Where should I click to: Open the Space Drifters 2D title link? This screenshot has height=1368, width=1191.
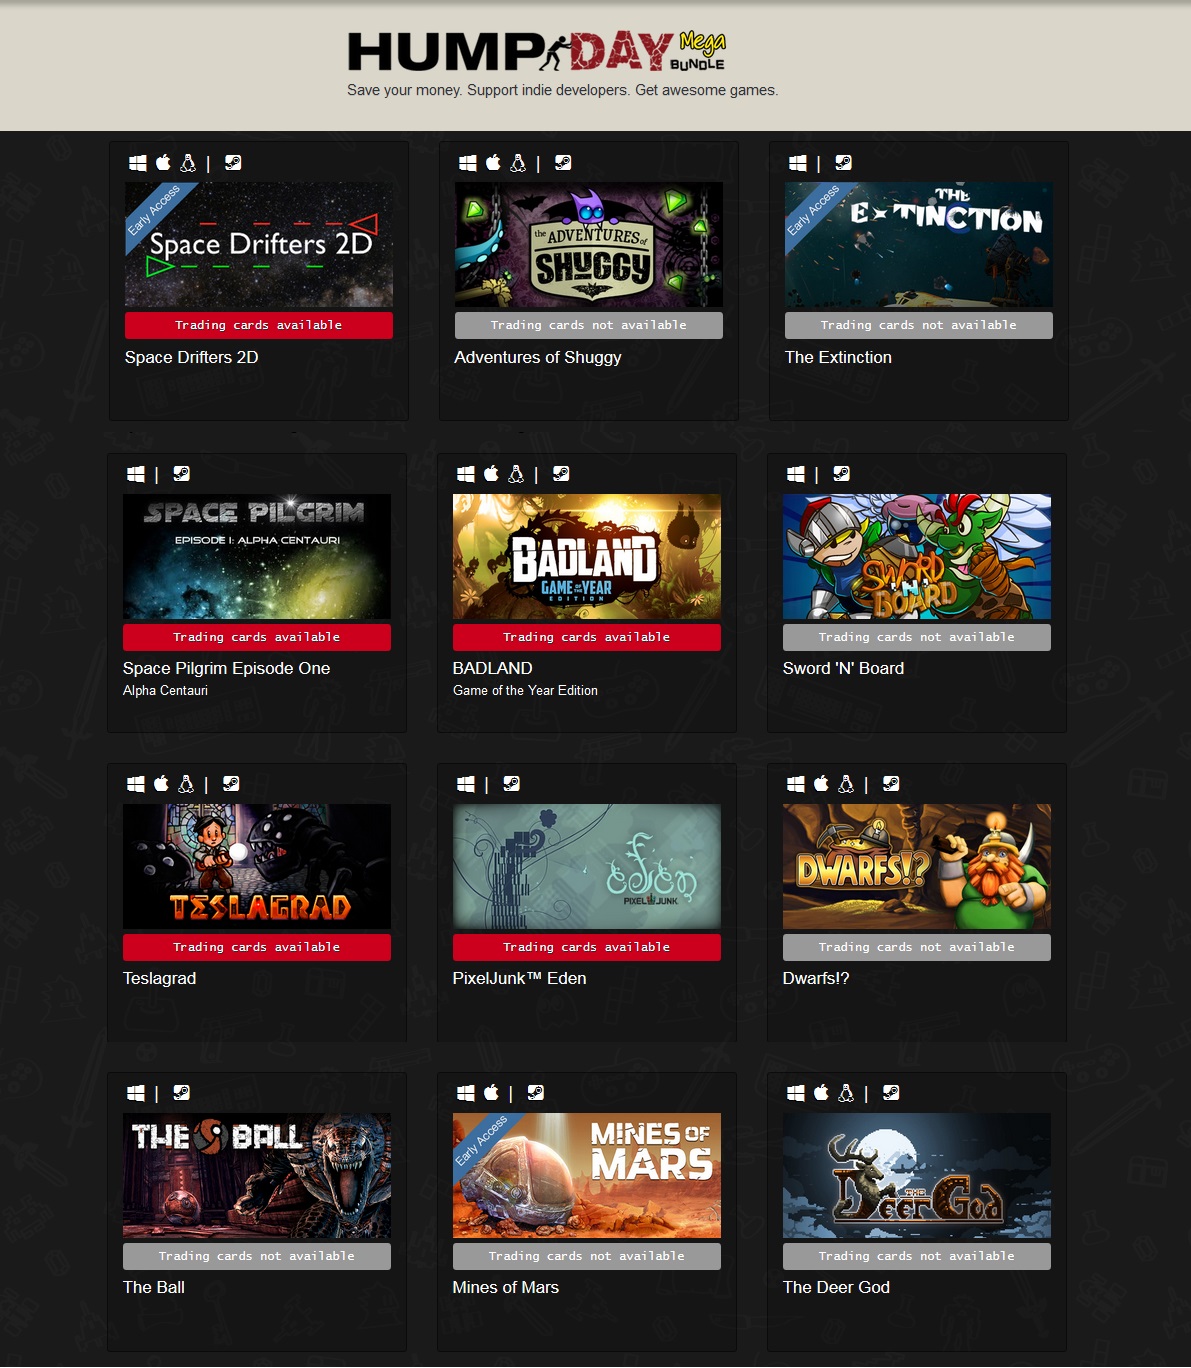coord(192,357)
